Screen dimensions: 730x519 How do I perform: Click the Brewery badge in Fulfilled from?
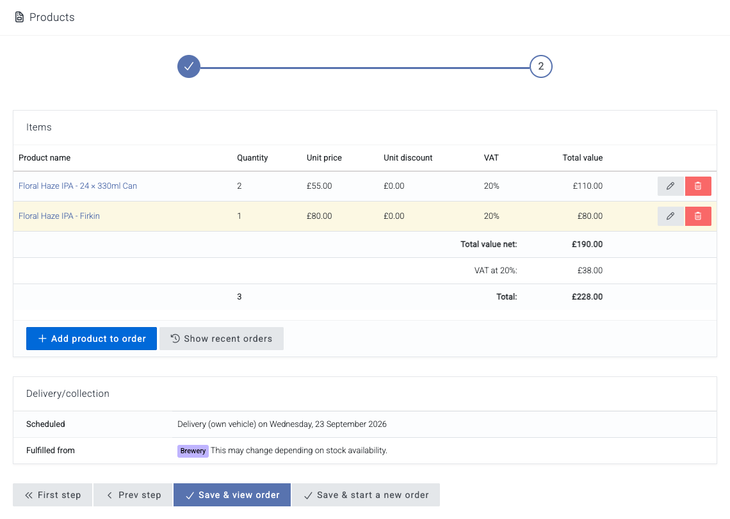[x=193, y=451]
